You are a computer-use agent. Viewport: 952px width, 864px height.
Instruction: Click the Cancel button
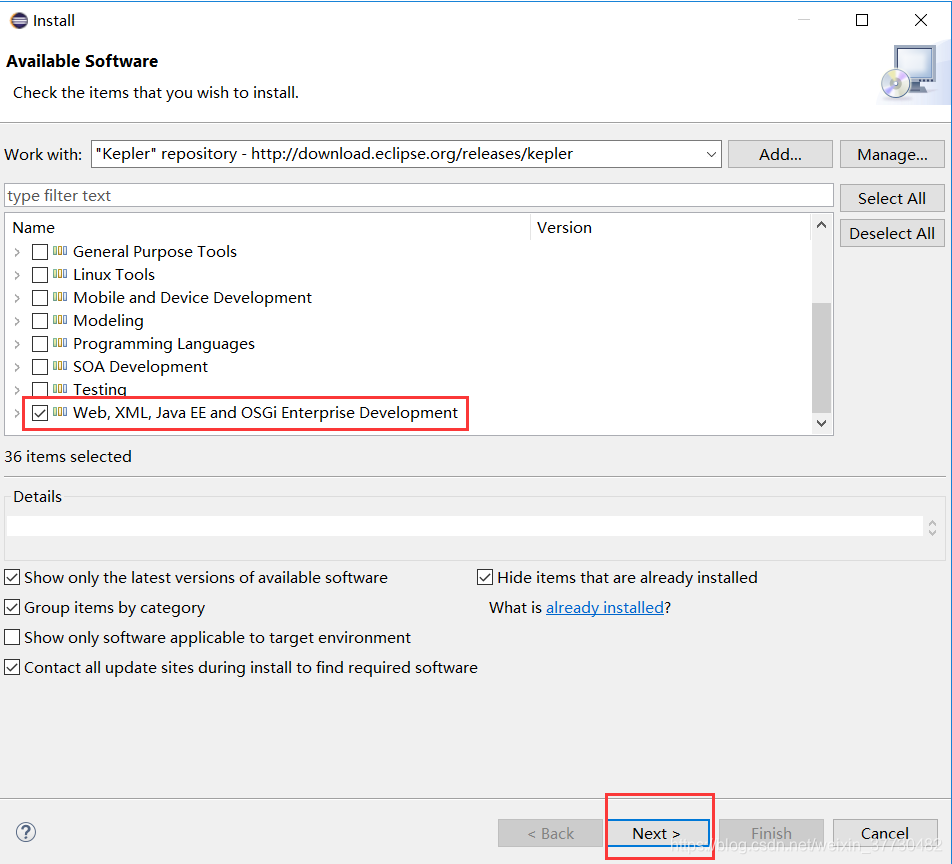tap(885, 833)
